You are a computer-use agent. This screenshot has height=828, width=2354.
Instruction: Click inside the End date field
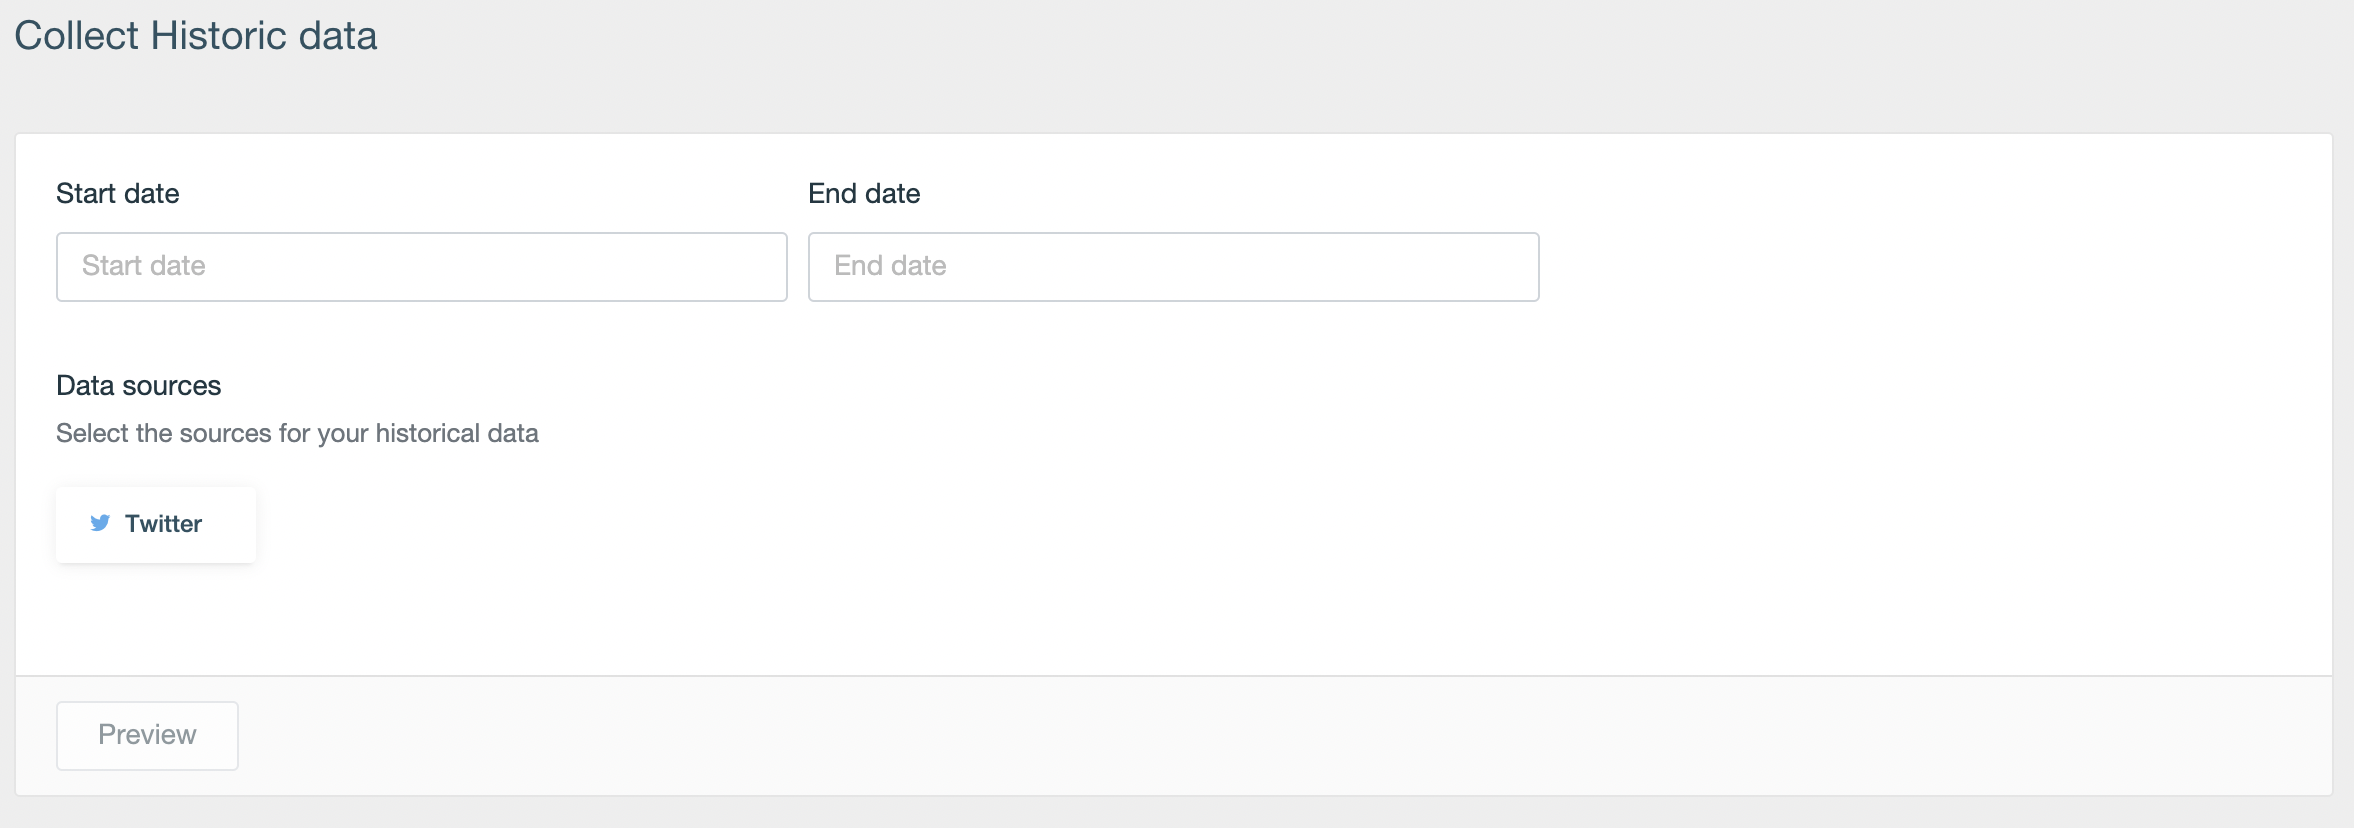click(x=1173, y=267)
